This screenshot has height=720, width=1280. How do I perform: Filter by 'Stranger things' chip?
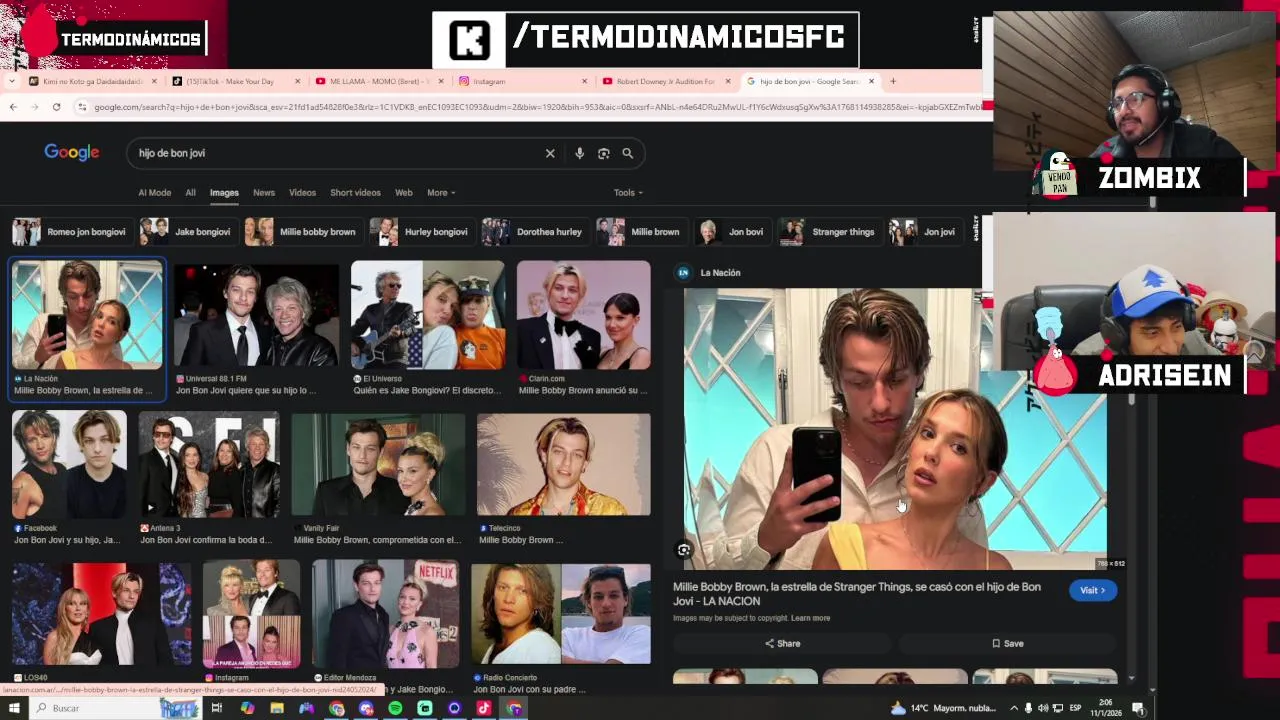828,232
